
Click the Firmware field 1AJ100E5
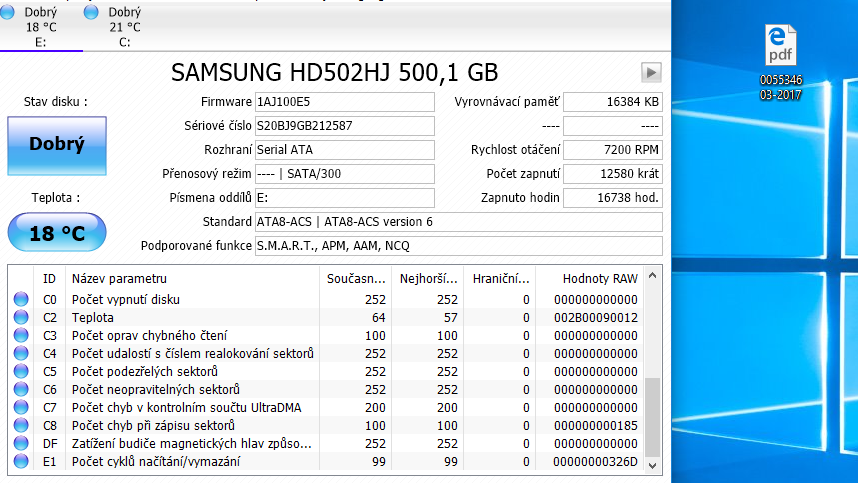coord(345,102)
